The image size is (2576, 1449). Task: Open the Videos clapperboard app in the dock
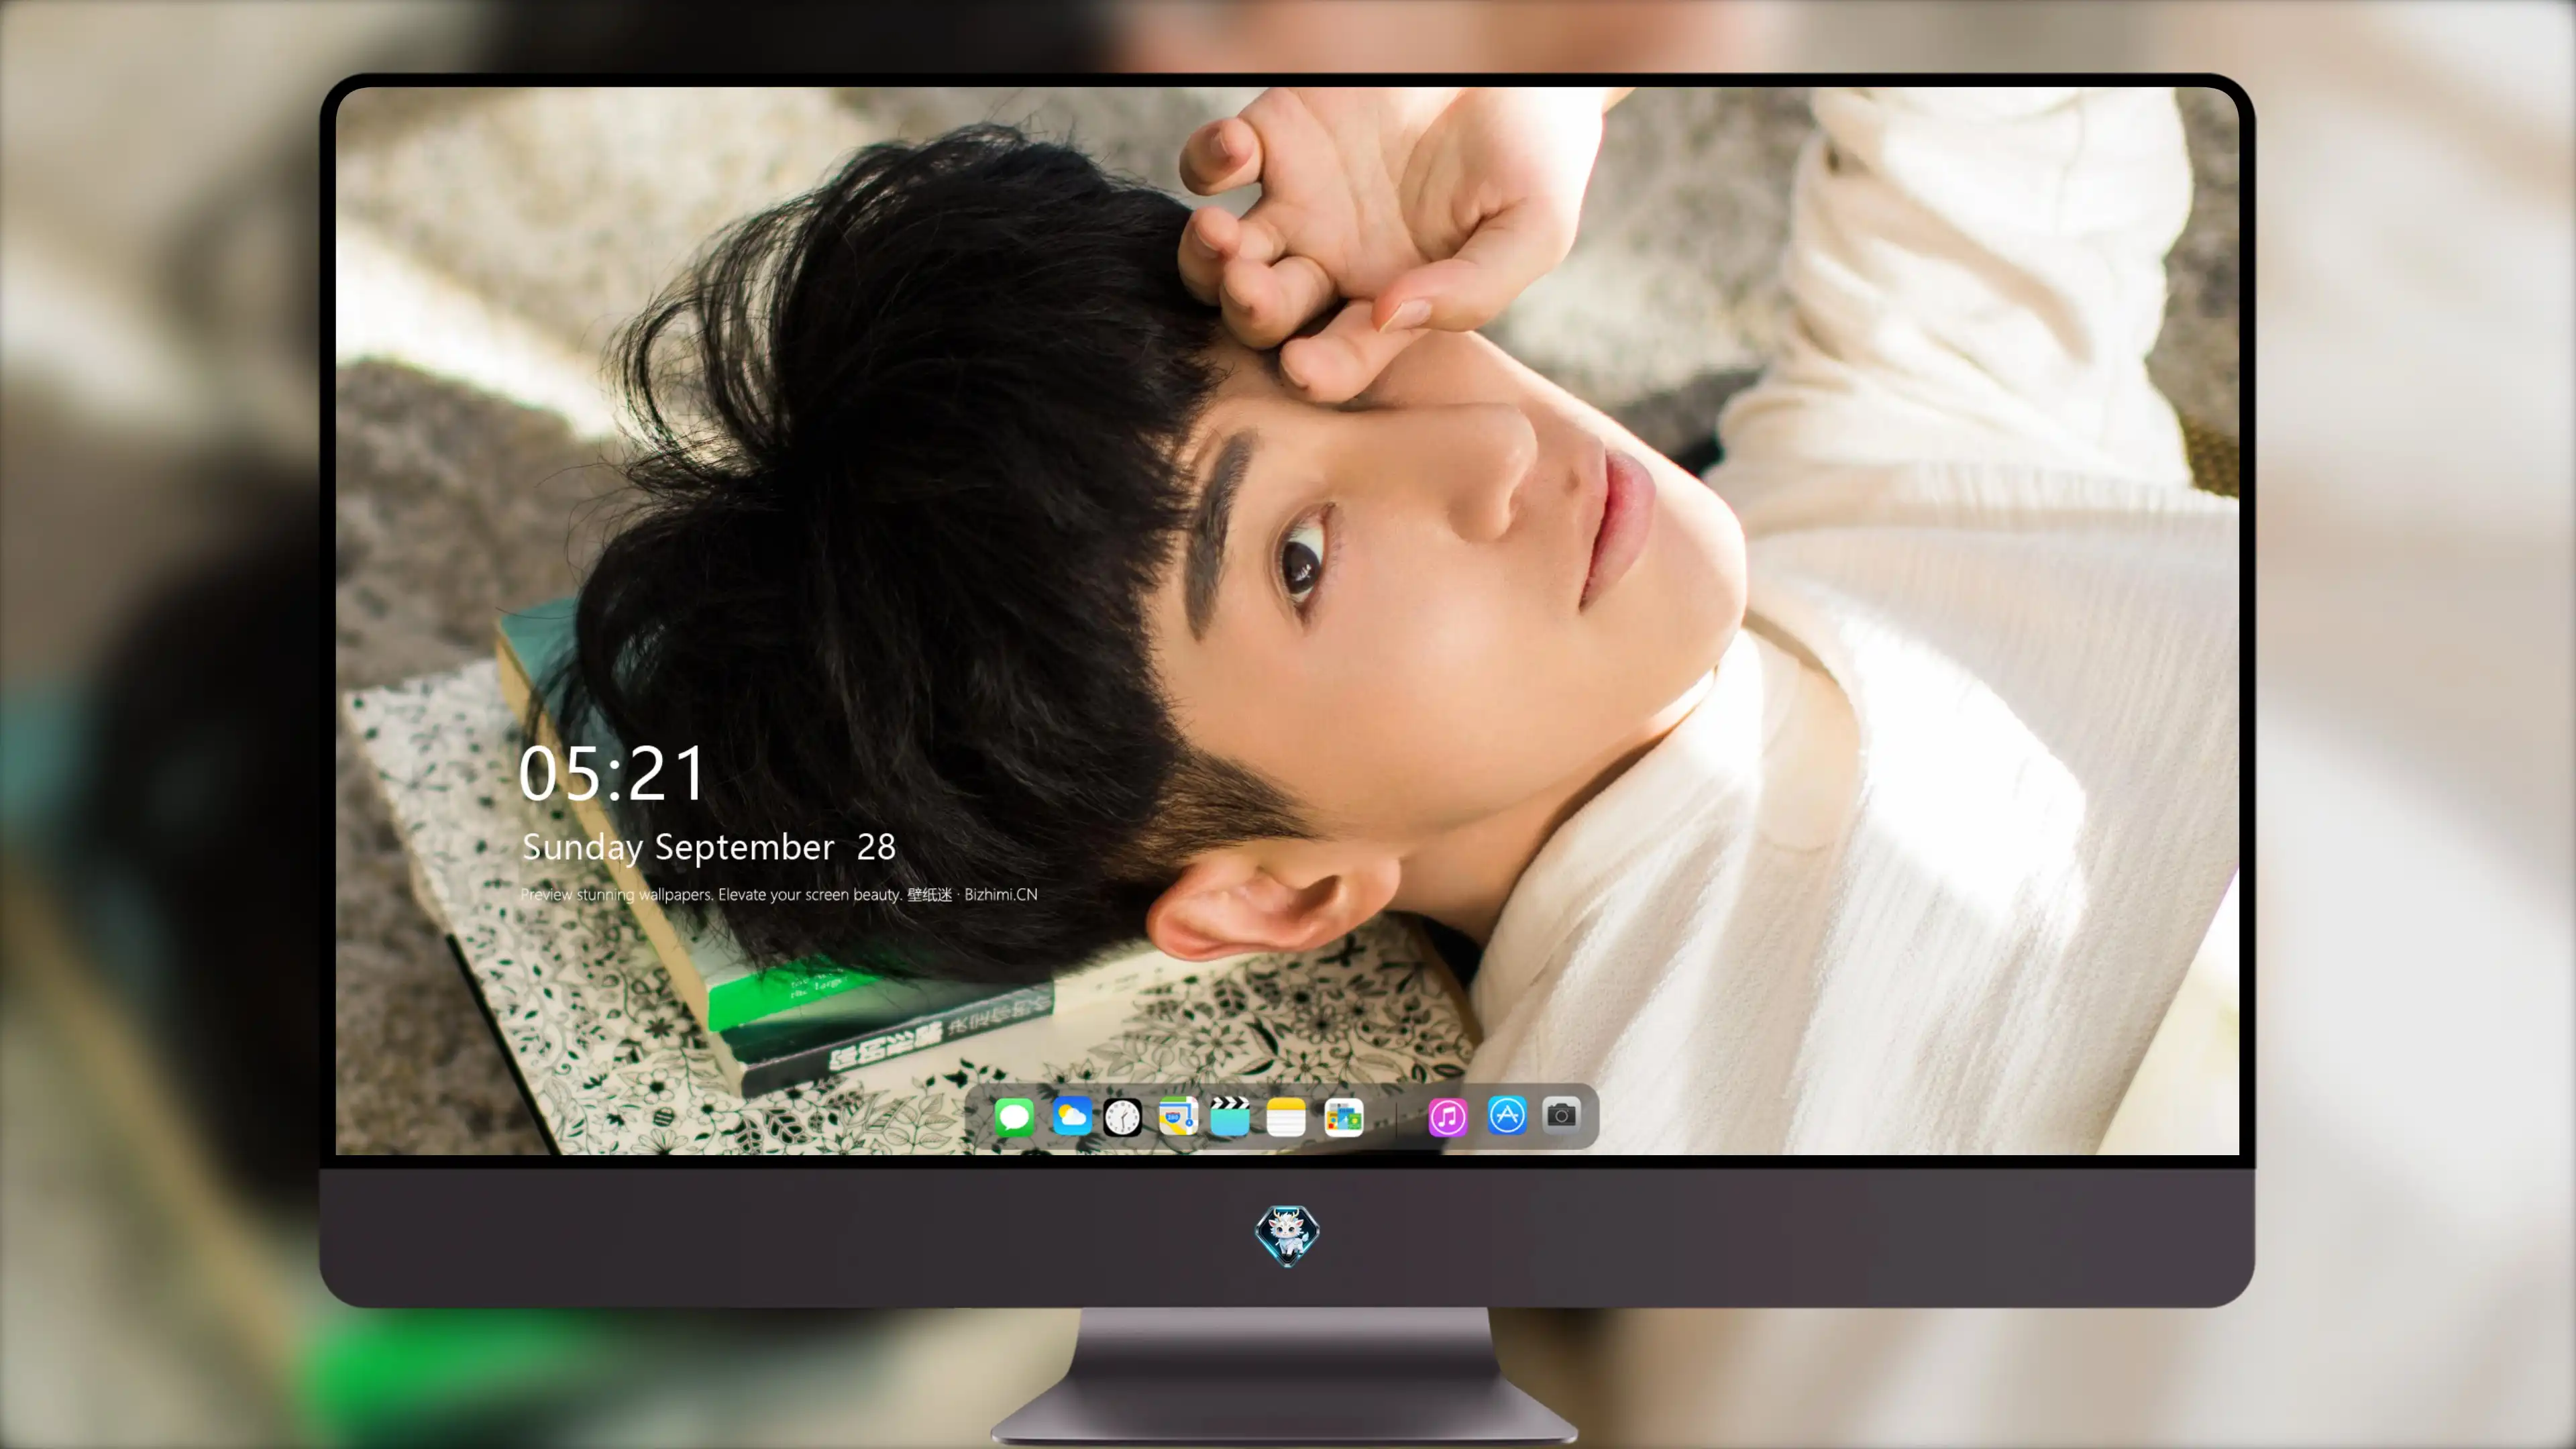1230,1116
